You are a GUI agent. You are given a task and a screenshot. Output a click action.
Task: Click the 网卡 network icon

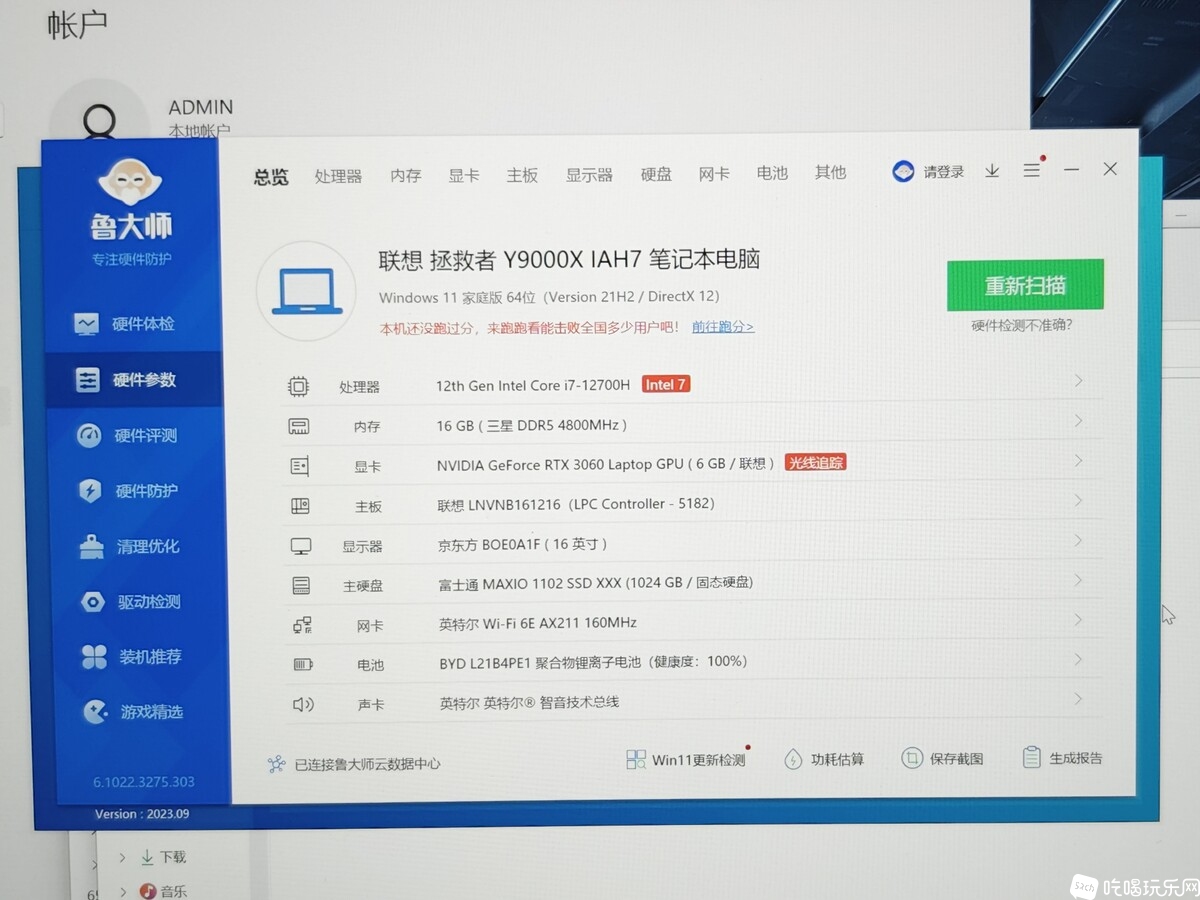302,625
